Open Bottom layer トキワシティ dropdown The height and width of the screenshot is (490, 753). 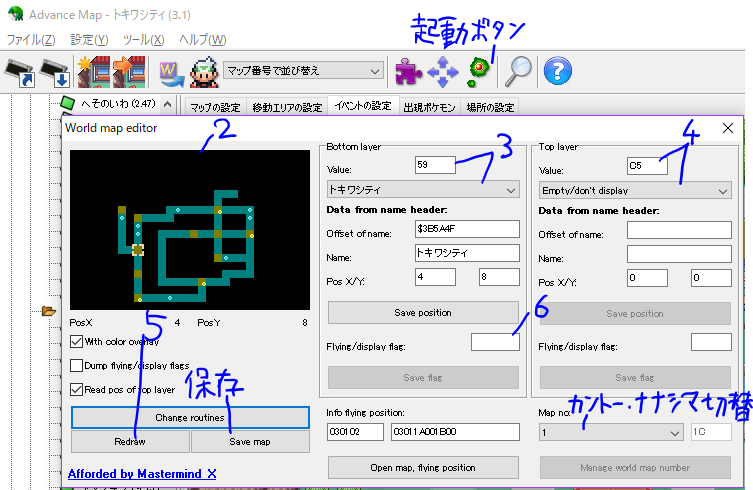423,190
